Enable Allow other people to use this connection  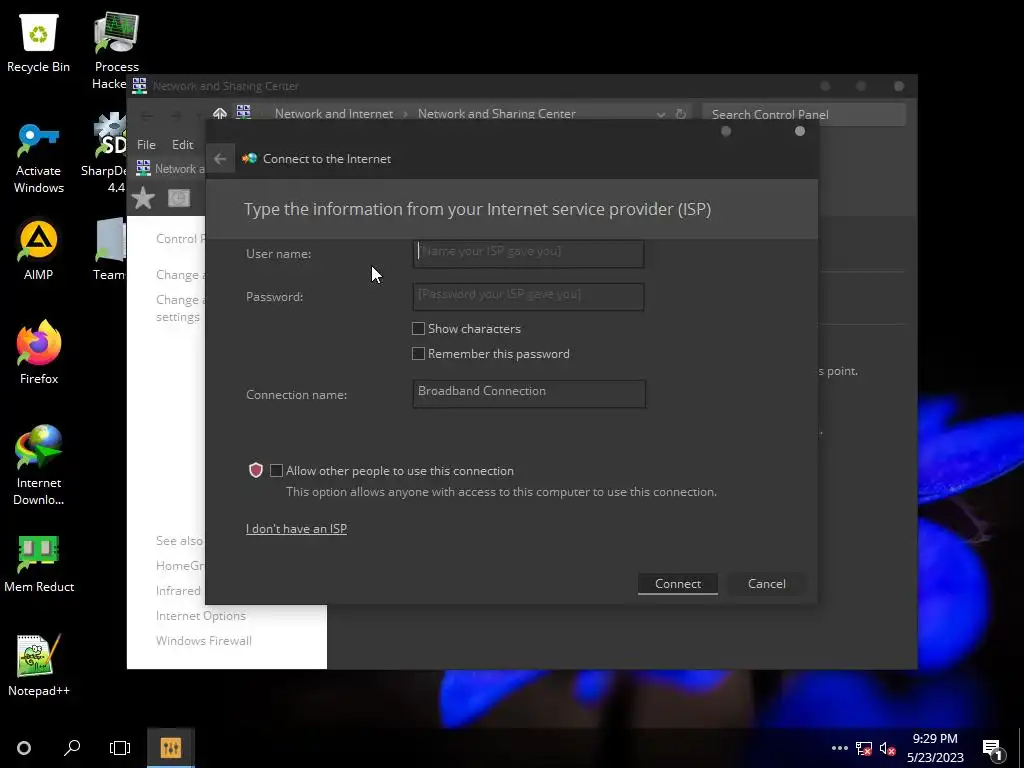click(276, 470)
